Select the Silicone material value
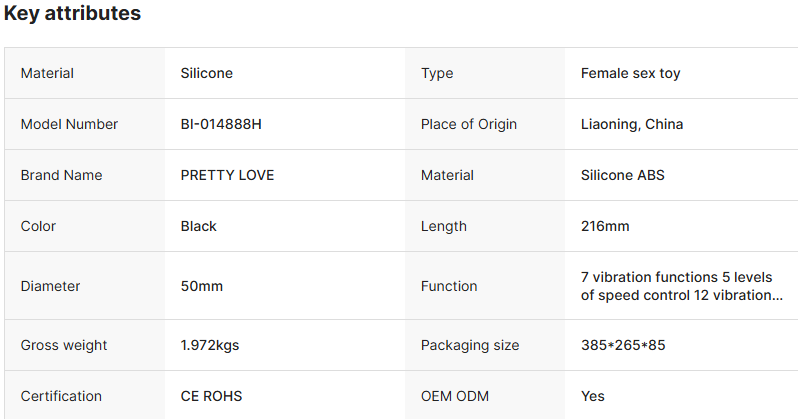798x419 pixels. (x=207, y=73)
